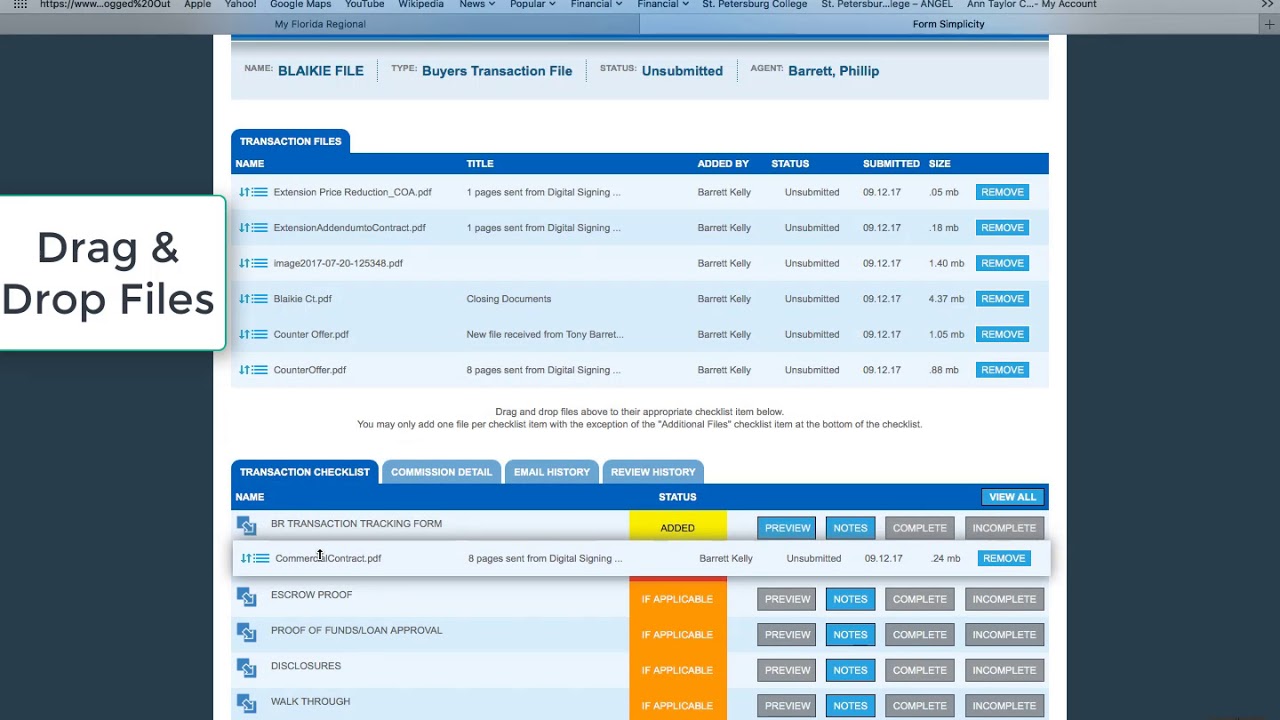1280x720 pixels.
Task: Remove Counter Offer.pdf file
Action: click(1002, 334)
